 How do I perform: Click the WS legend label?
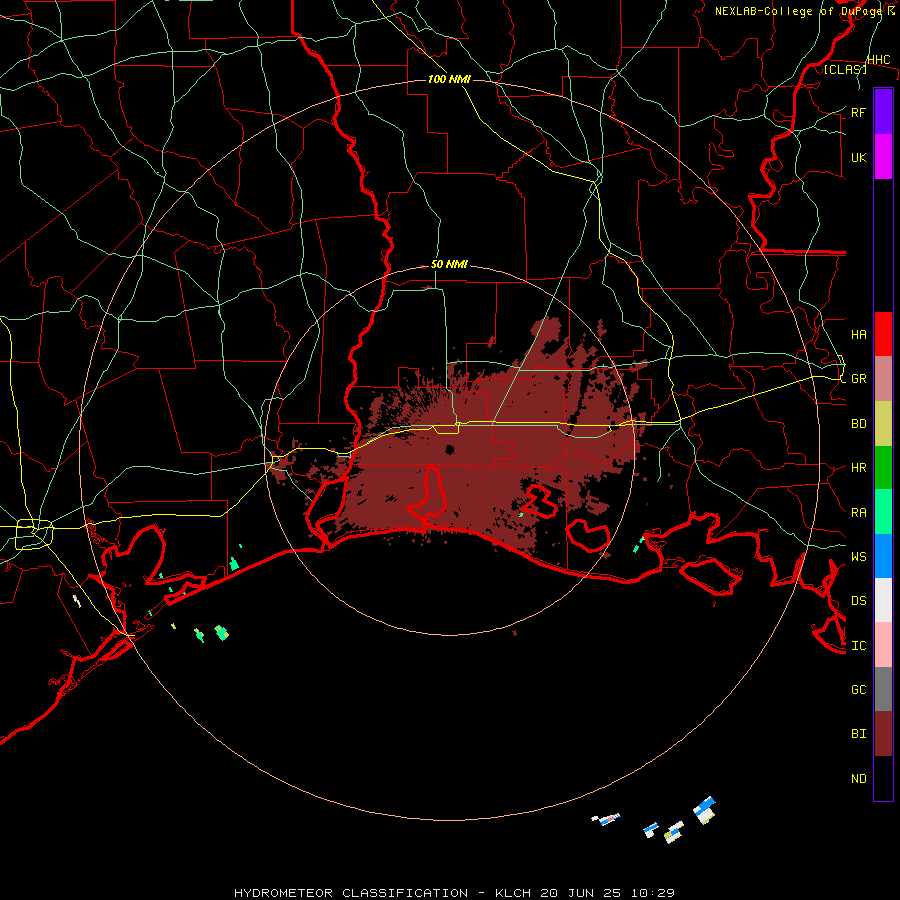click(858, 556)
